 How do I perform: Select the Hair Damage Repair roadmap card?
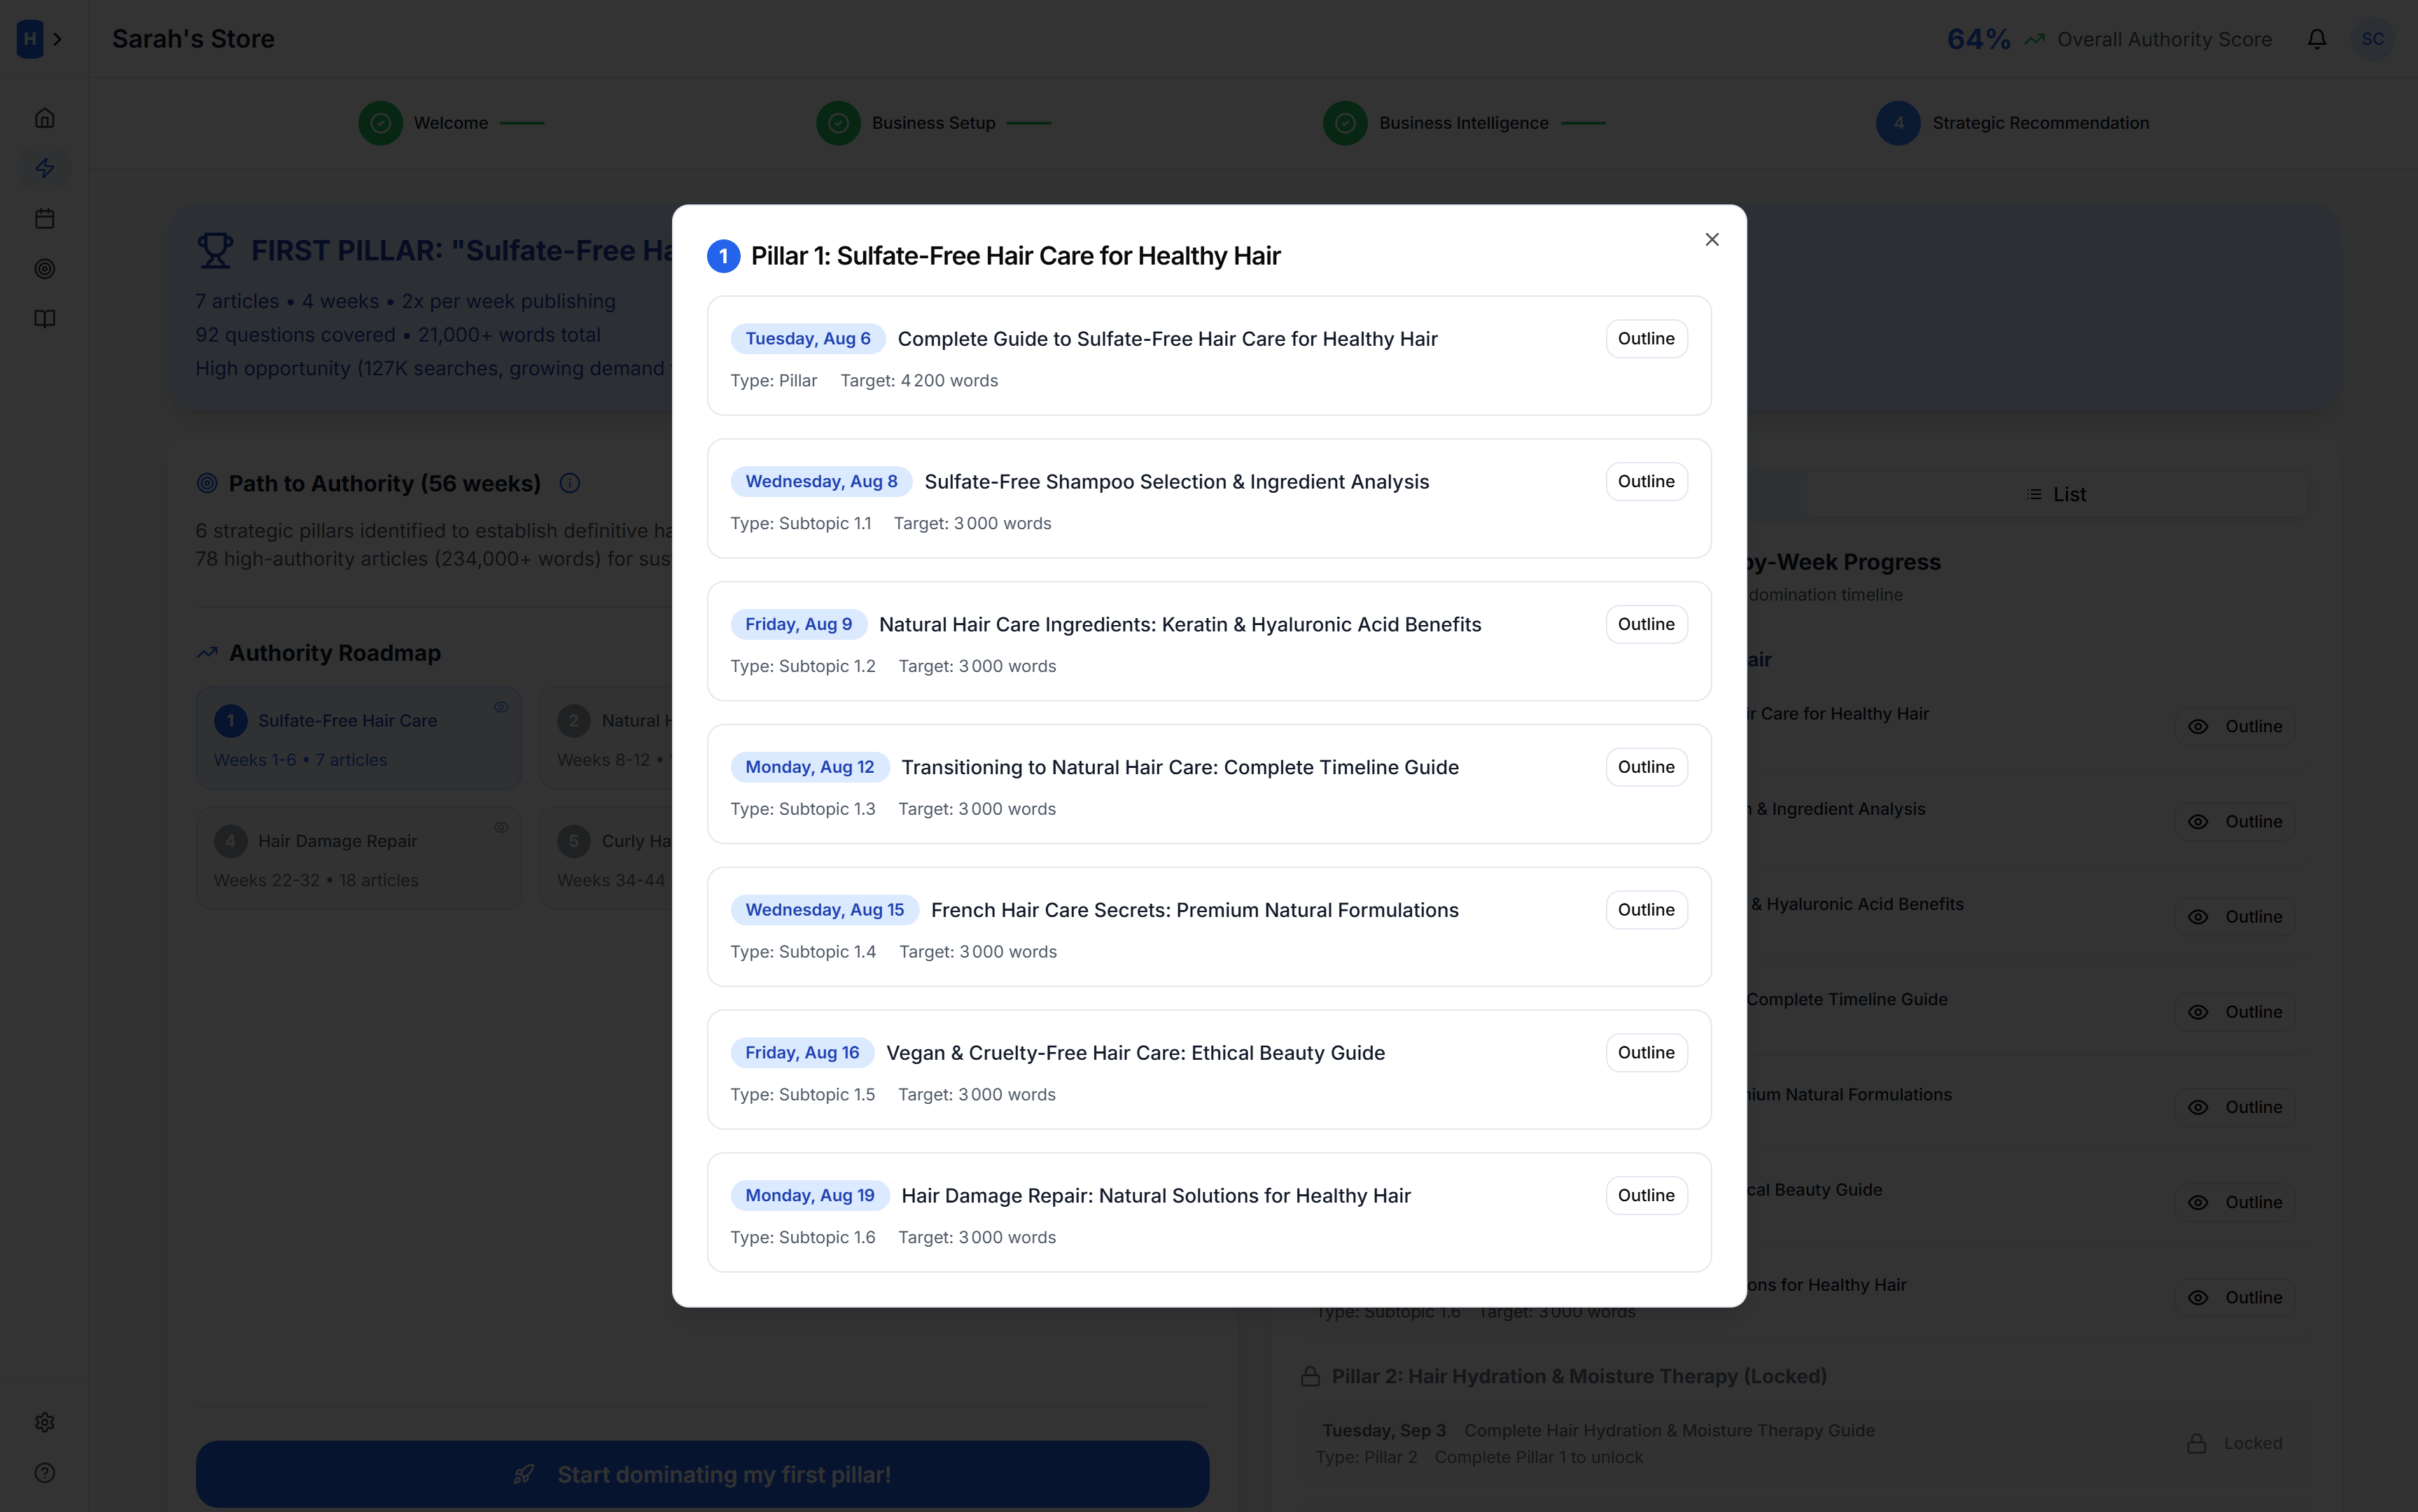click(358, 858)
